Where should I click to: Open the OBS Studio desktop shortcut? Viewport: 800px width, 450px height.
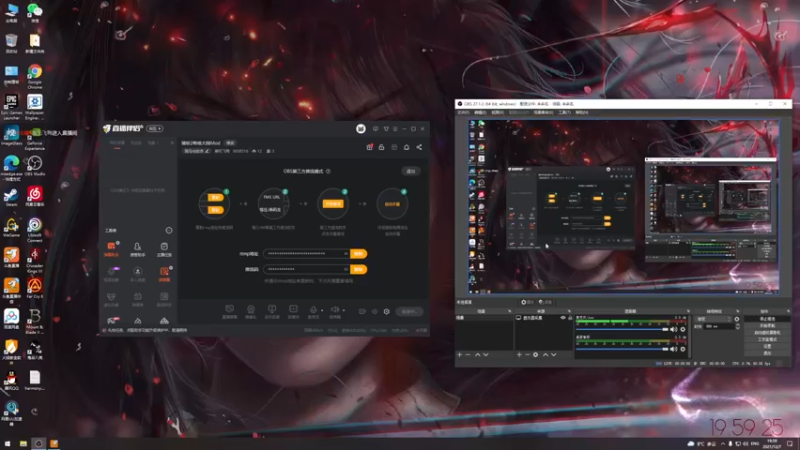click(x=35, y=166)
